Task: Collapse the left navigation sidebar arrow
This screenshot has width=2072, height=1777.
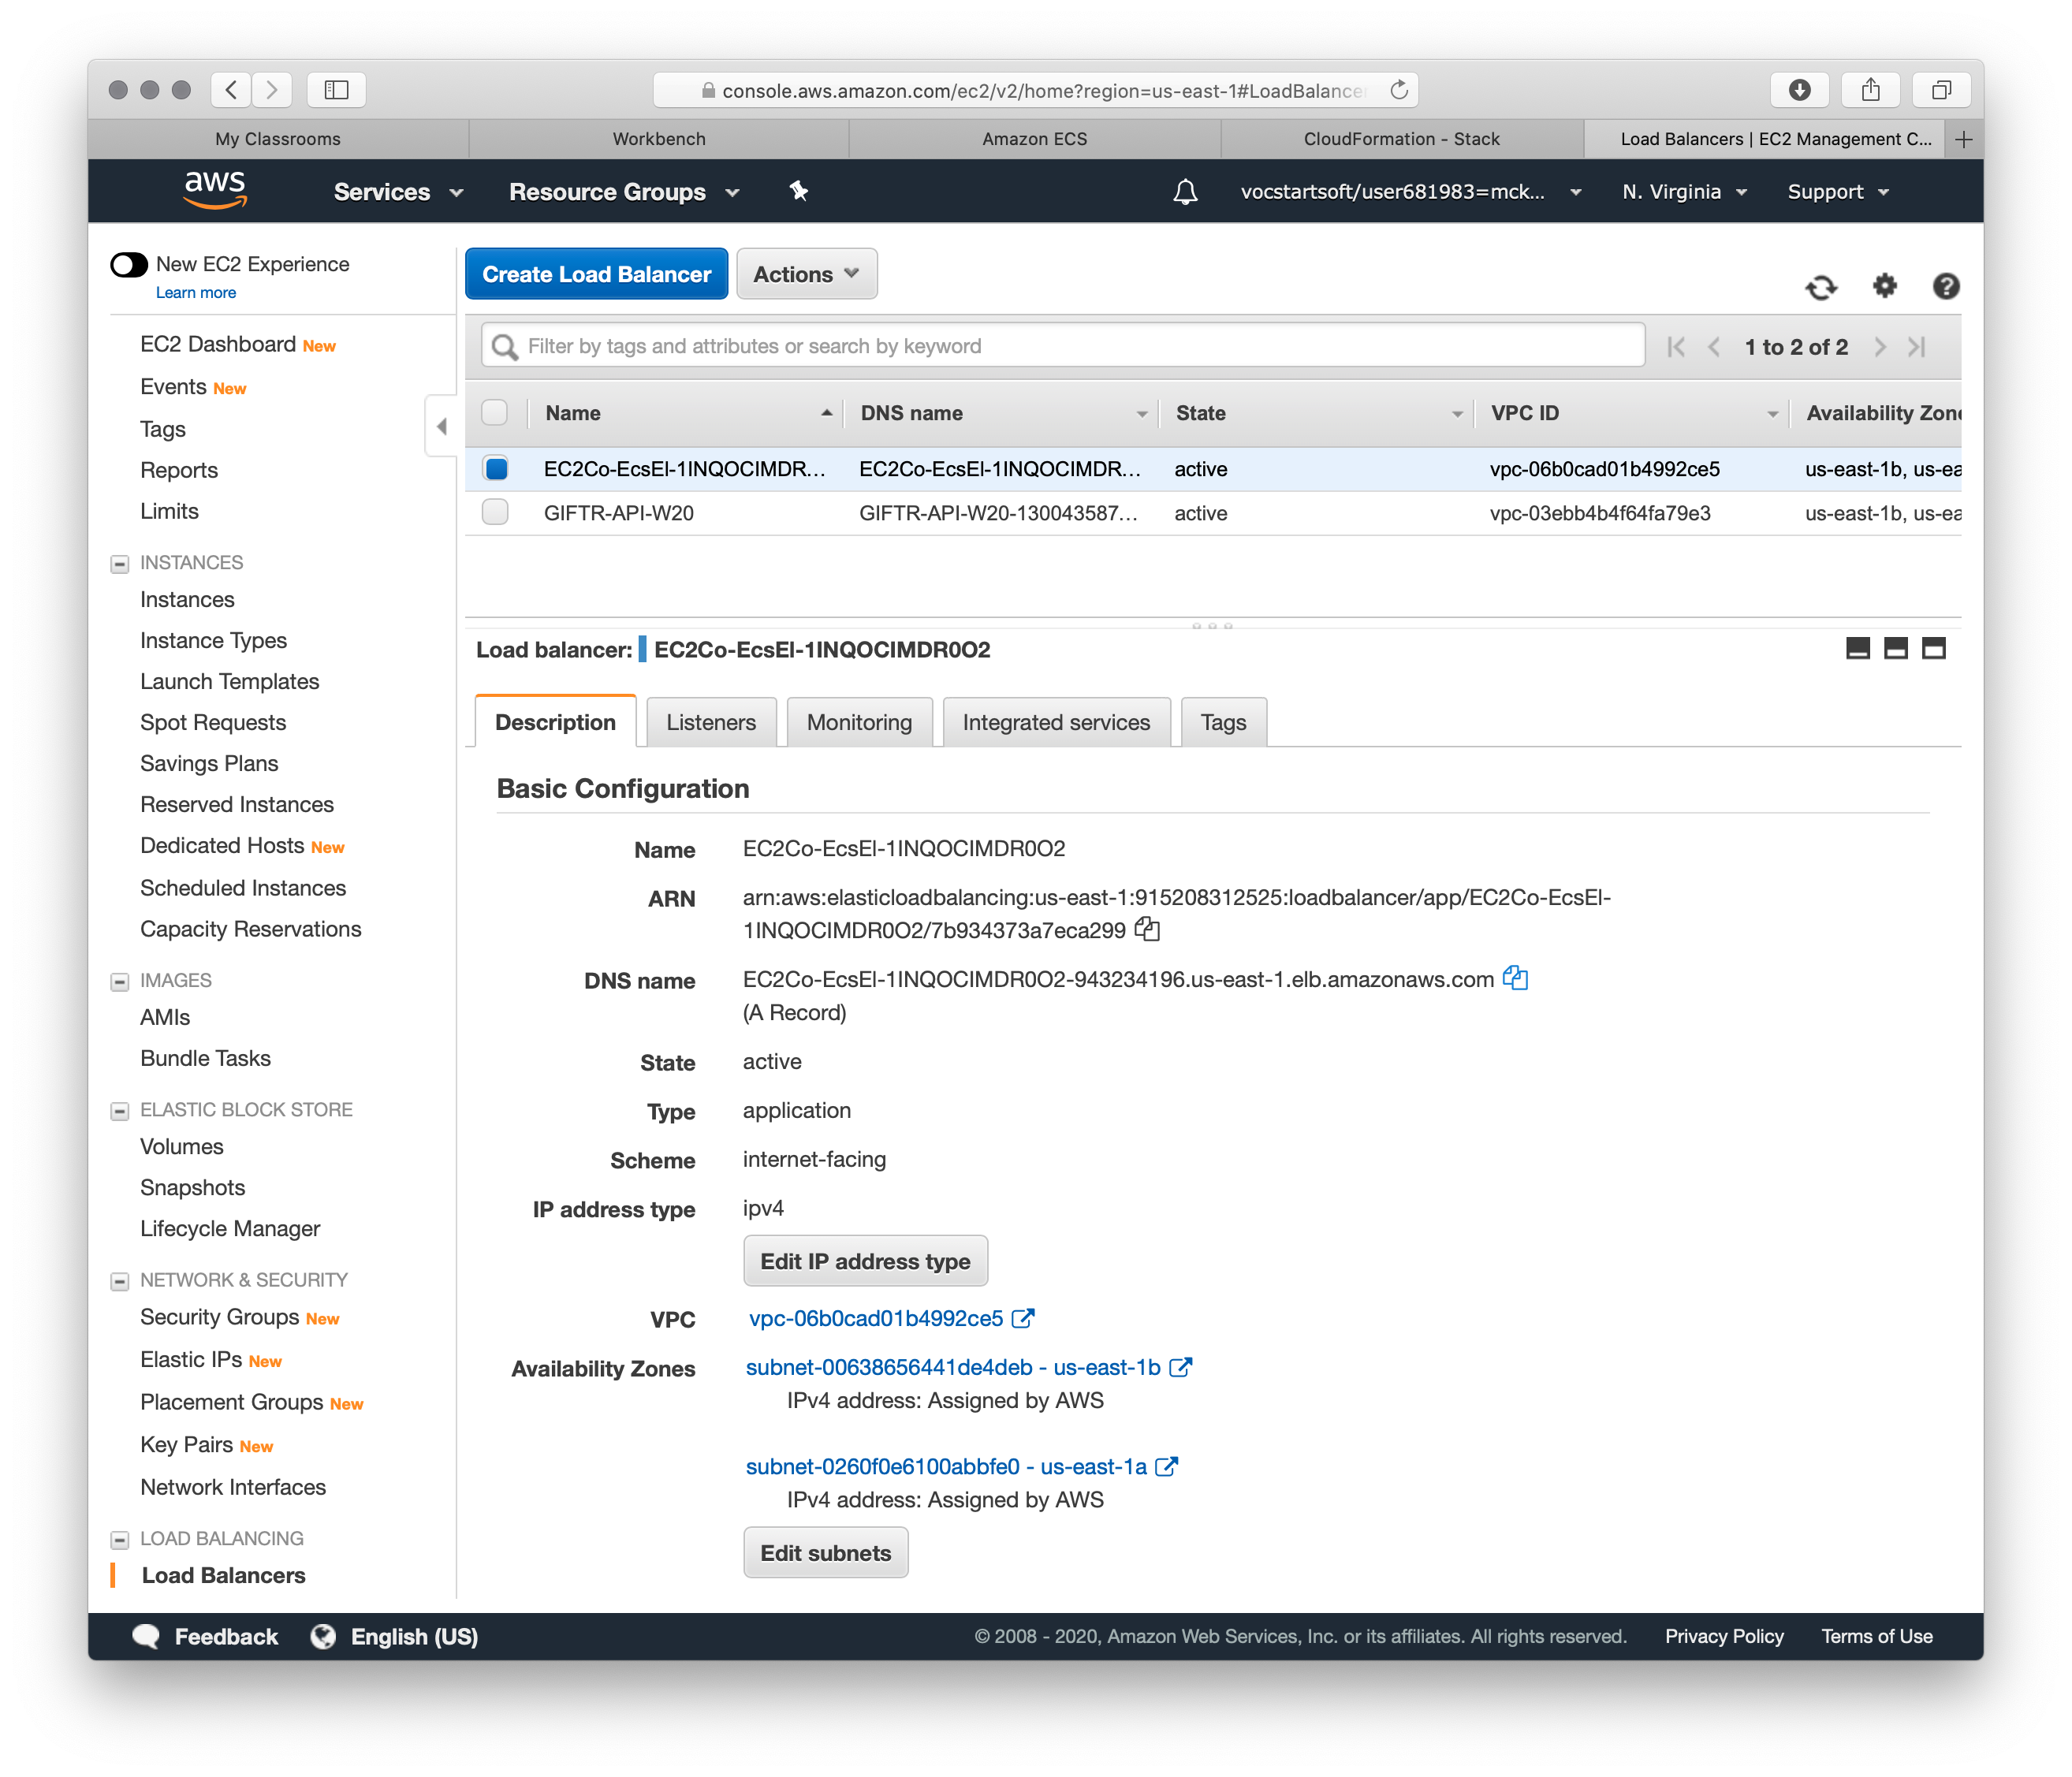Action: [x=441, y=426]
